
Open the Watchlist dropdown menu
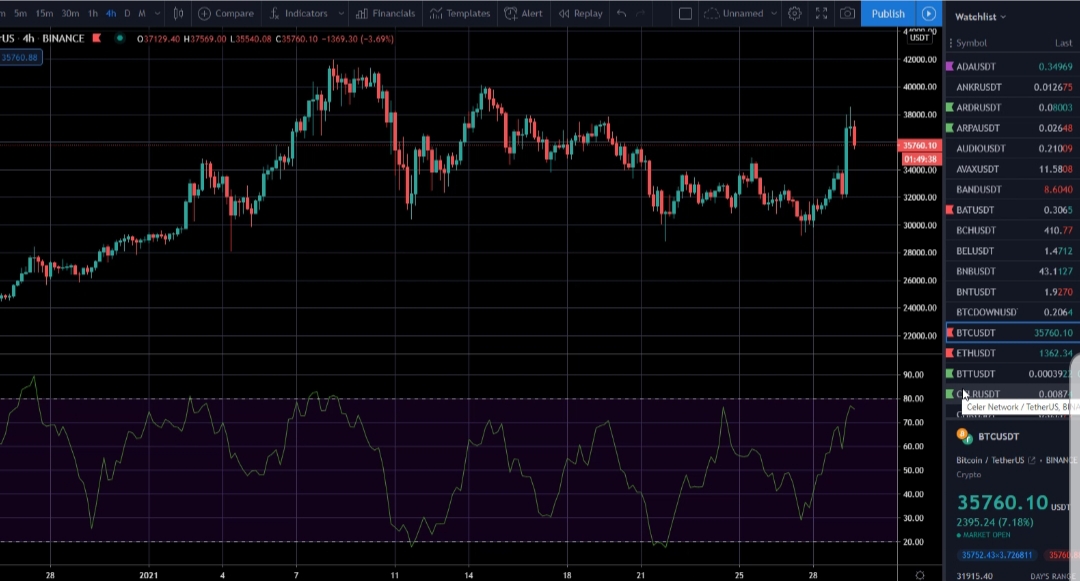pyautogui.click(x=980, y=17)
